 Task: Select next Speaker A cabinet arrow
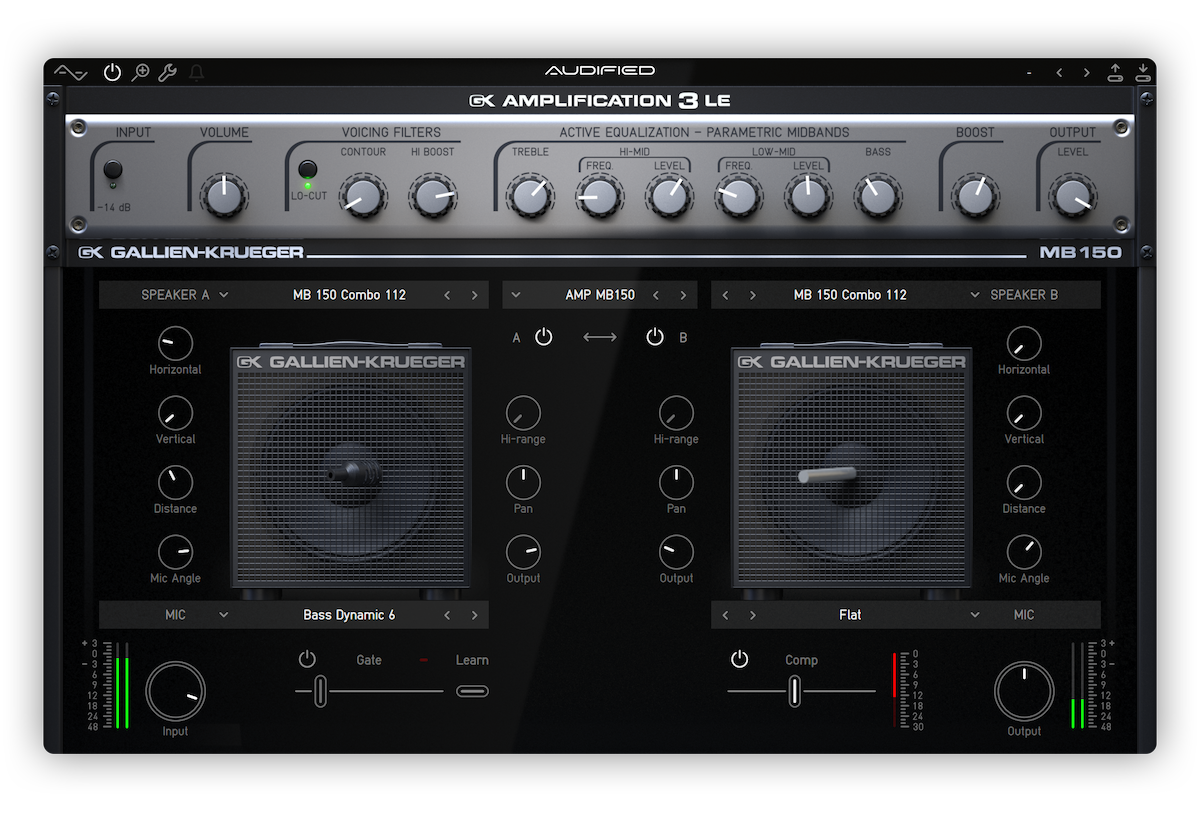474,295
